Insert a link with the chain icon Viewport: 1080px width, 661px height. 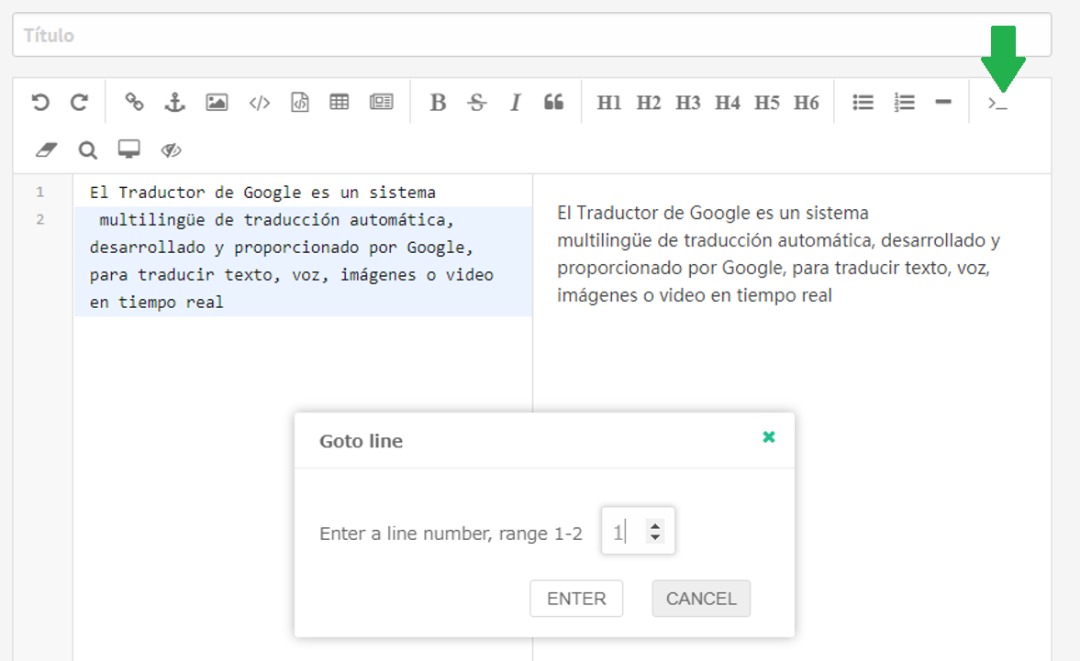pyautogui.click(x=134, y=103)
